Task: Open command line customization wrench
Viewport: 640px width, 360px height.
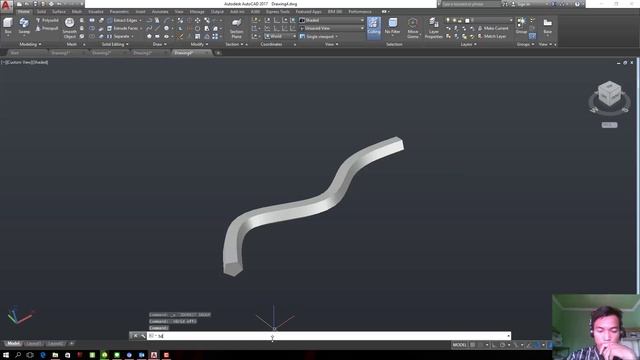Action: pos(142,336)
